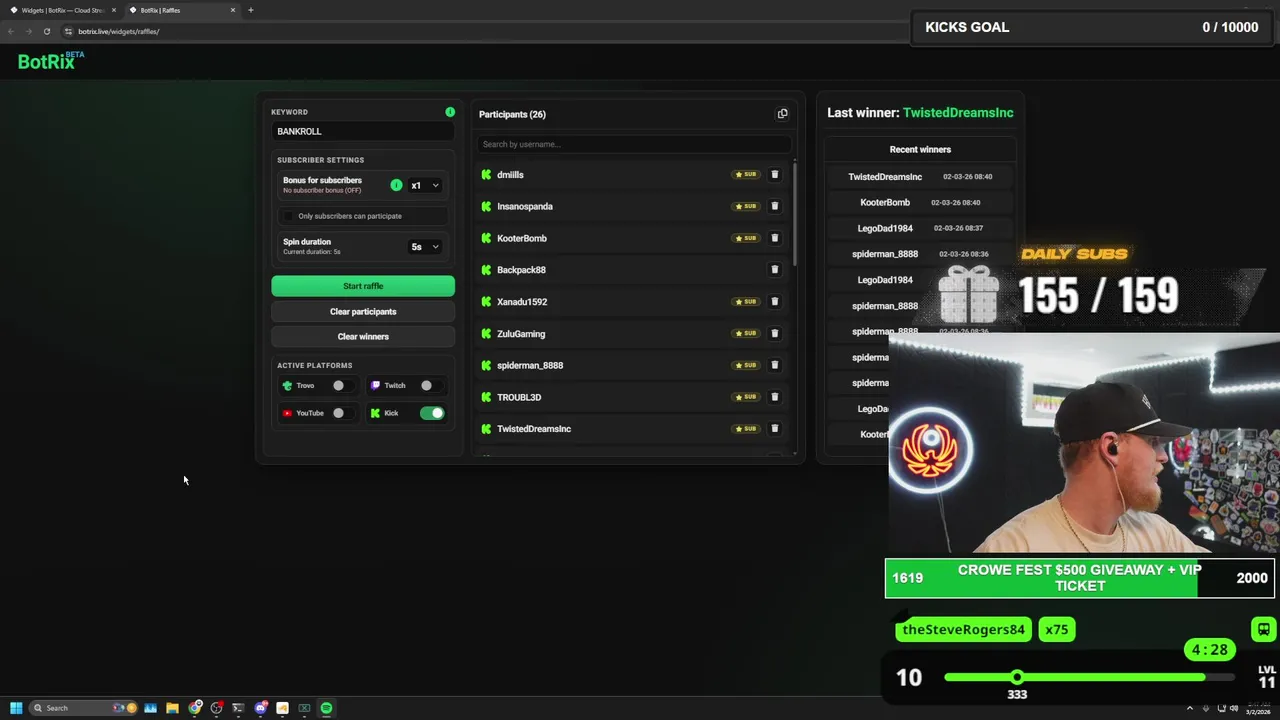Delete Backpack88 with its trash icon
Viewport: 1280px width, 720px height.
click(774, 269)
